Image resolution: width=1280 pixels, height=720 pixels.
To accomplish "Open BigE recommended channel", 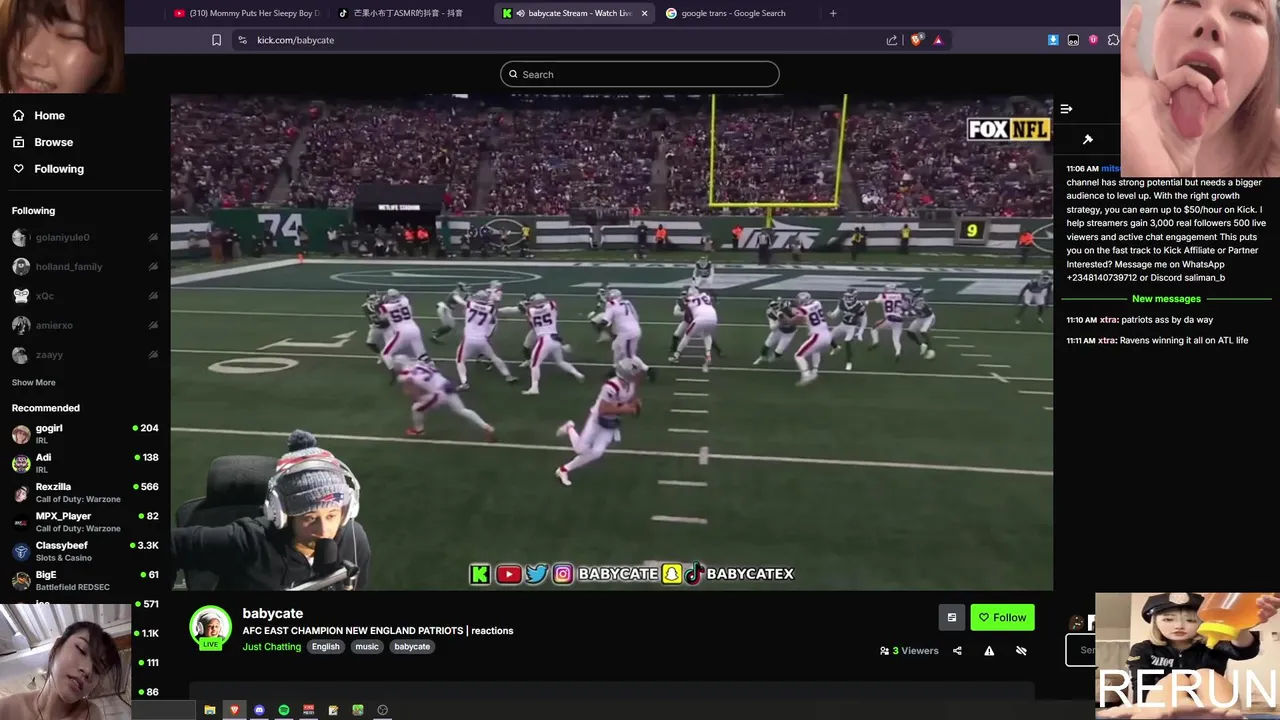I will tap(84, 580).
